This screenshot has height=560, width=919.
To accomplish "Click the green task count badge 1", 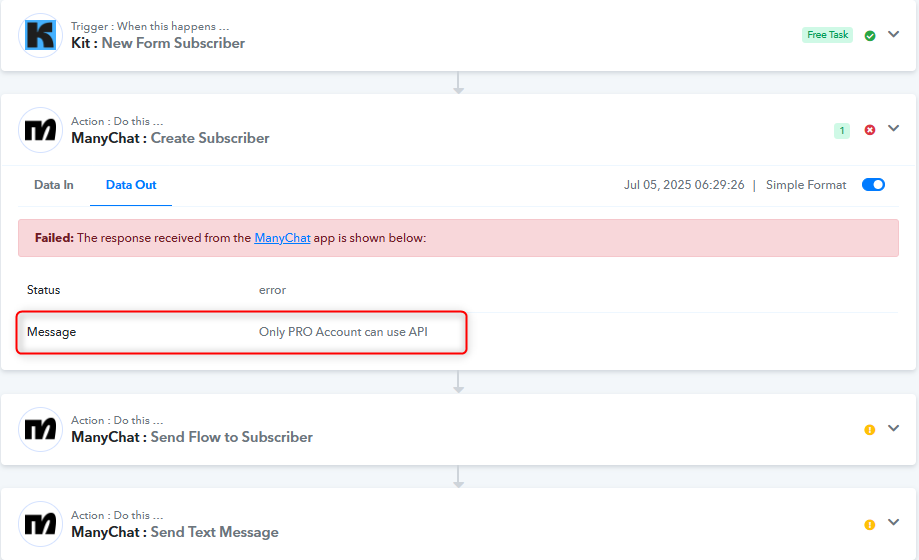I will [842, 130].
